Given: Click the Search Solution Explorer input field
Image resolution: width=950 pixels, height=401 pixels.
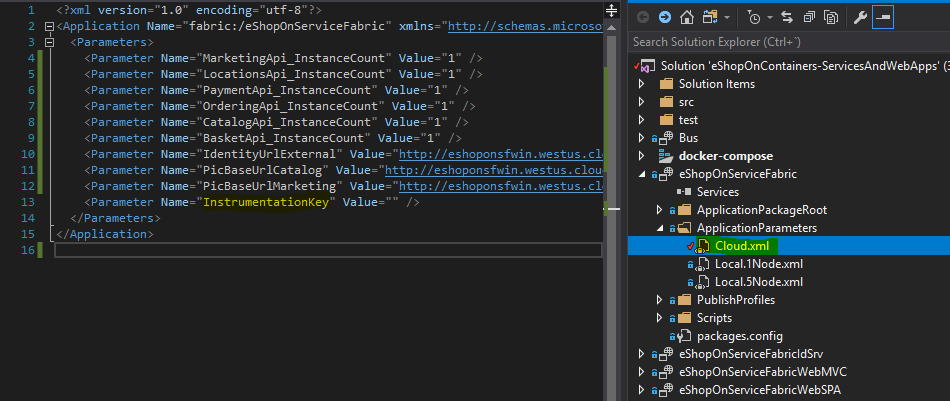Looking at the screenshot, I should coord(780,43).
